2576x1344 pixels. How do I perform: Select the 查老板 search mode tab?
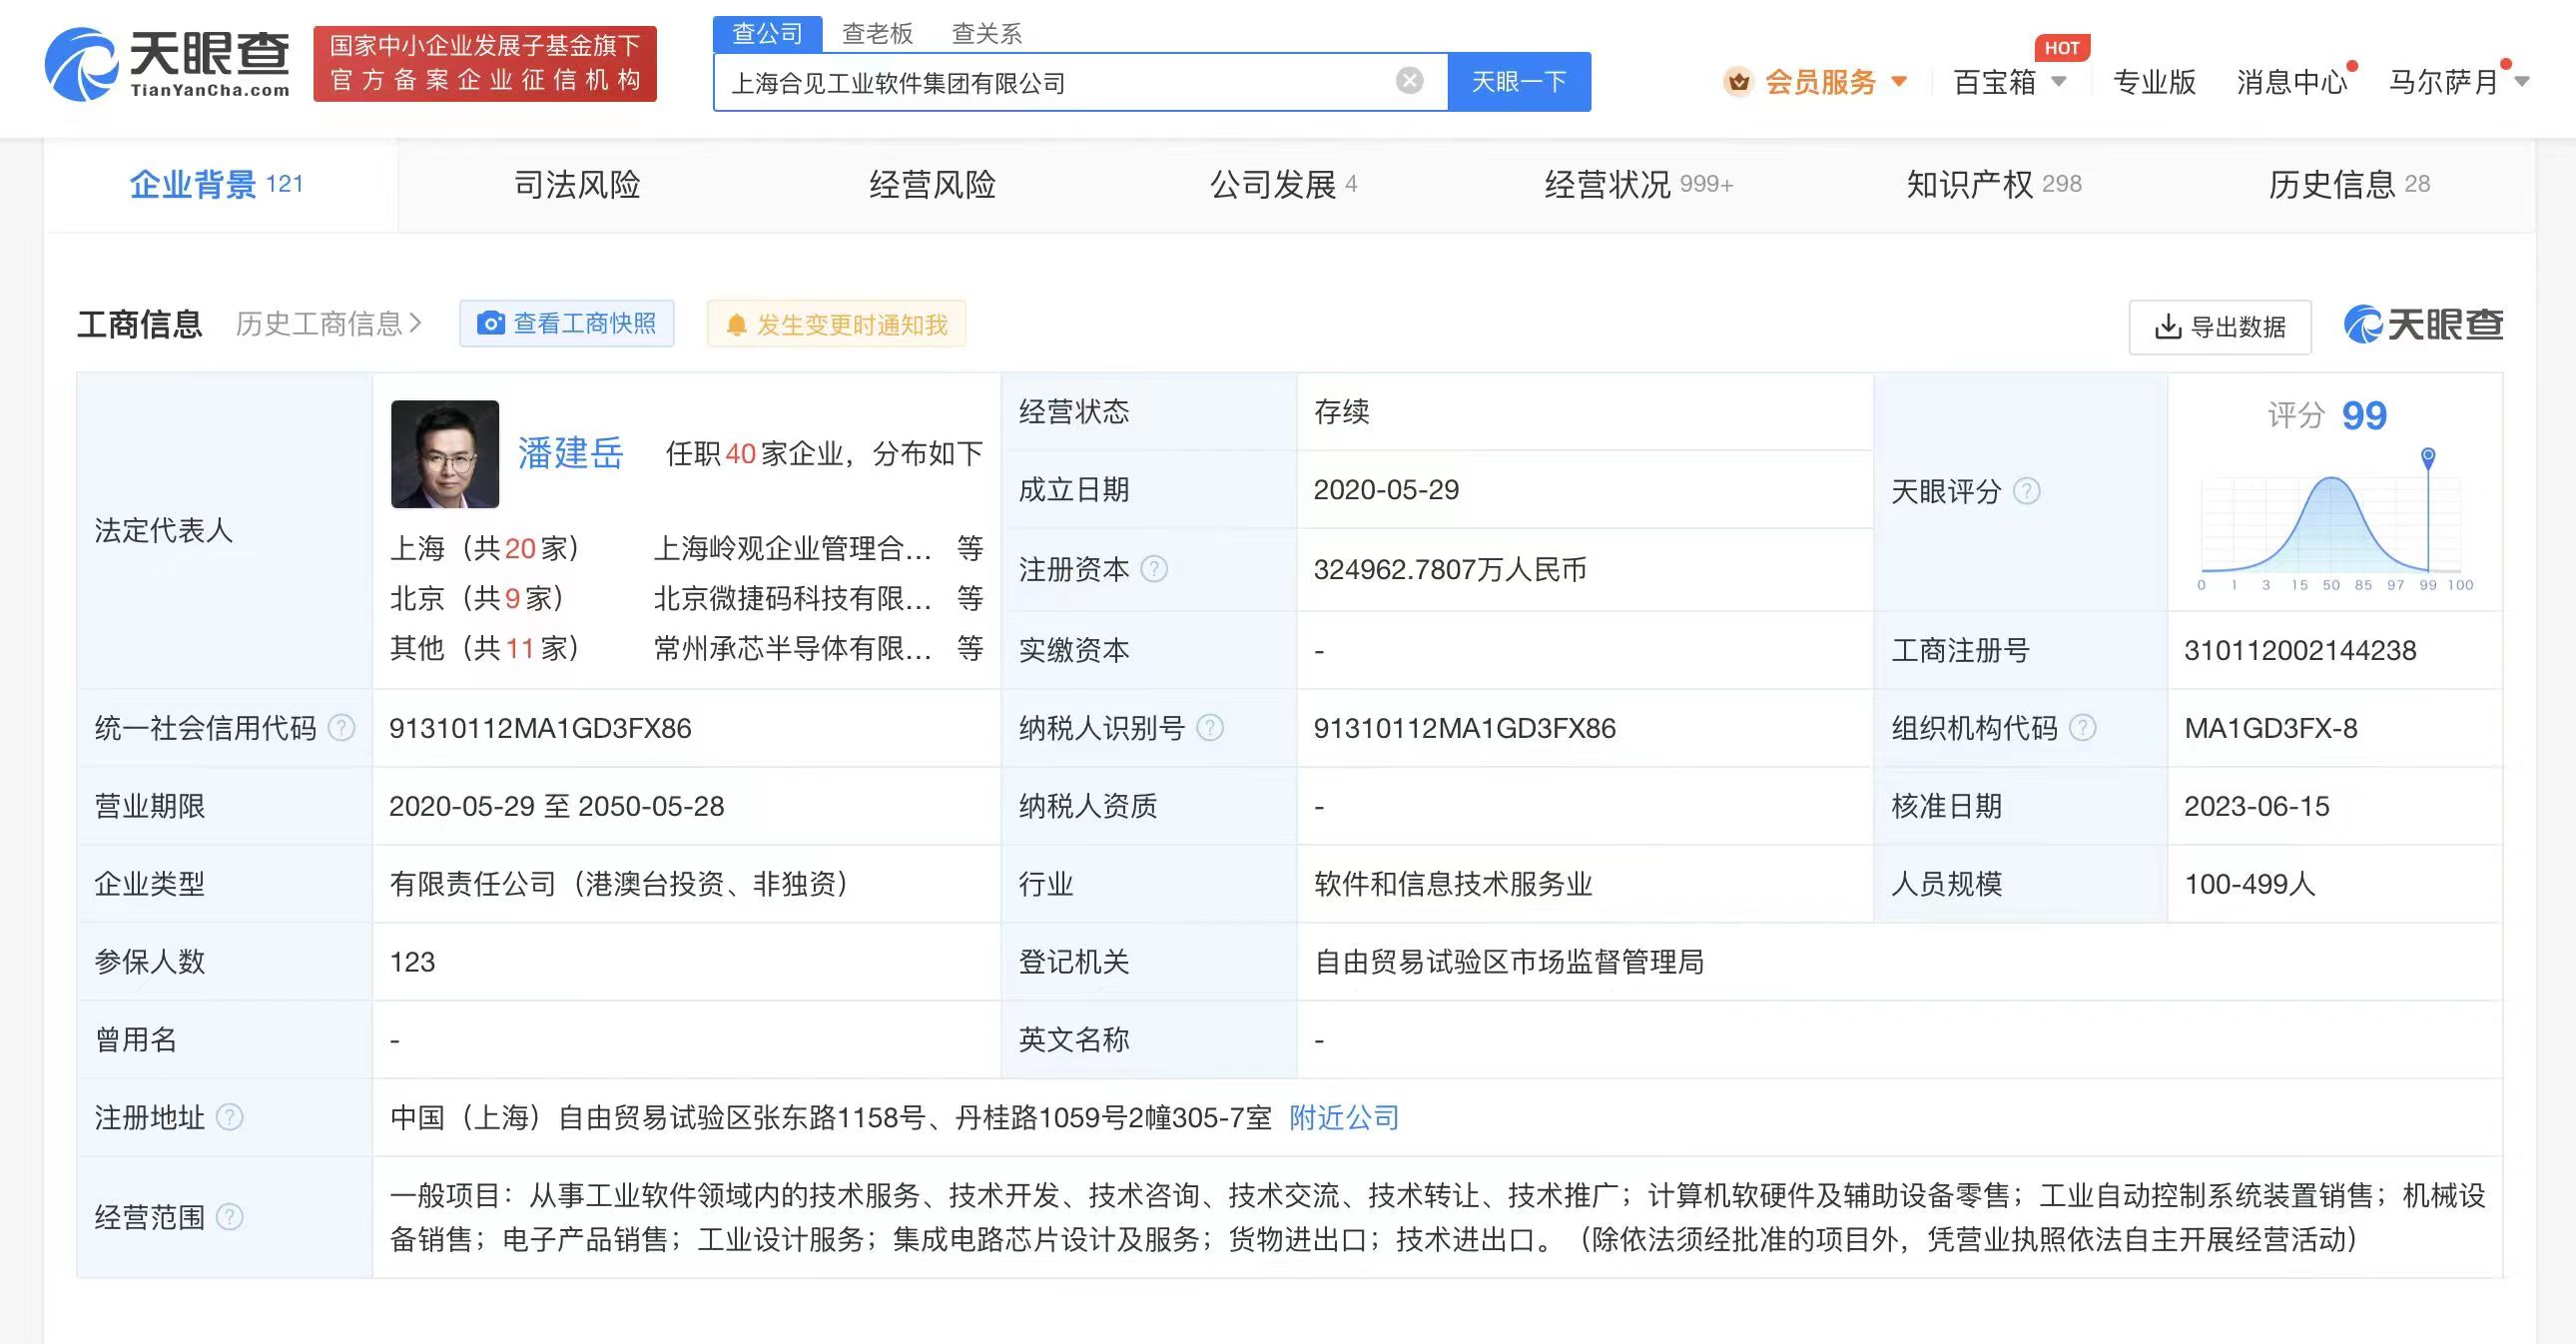[x=877, y=33]
